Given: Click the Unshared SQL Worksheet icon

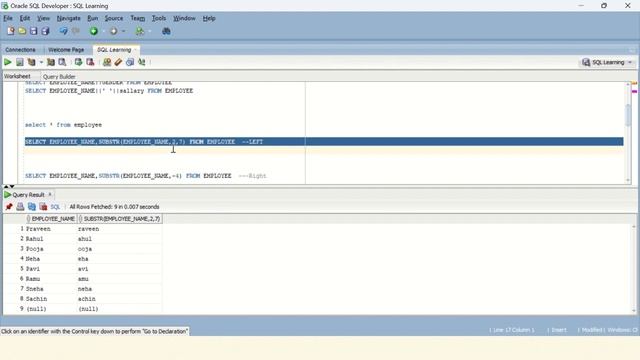Looking at the screenshot, I should click(107, 62).
